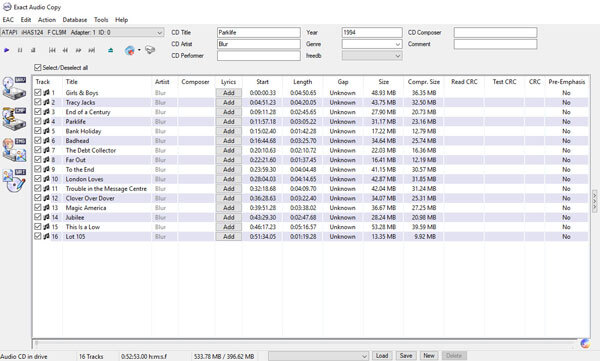Click the Save profile button

click(406, 356)
